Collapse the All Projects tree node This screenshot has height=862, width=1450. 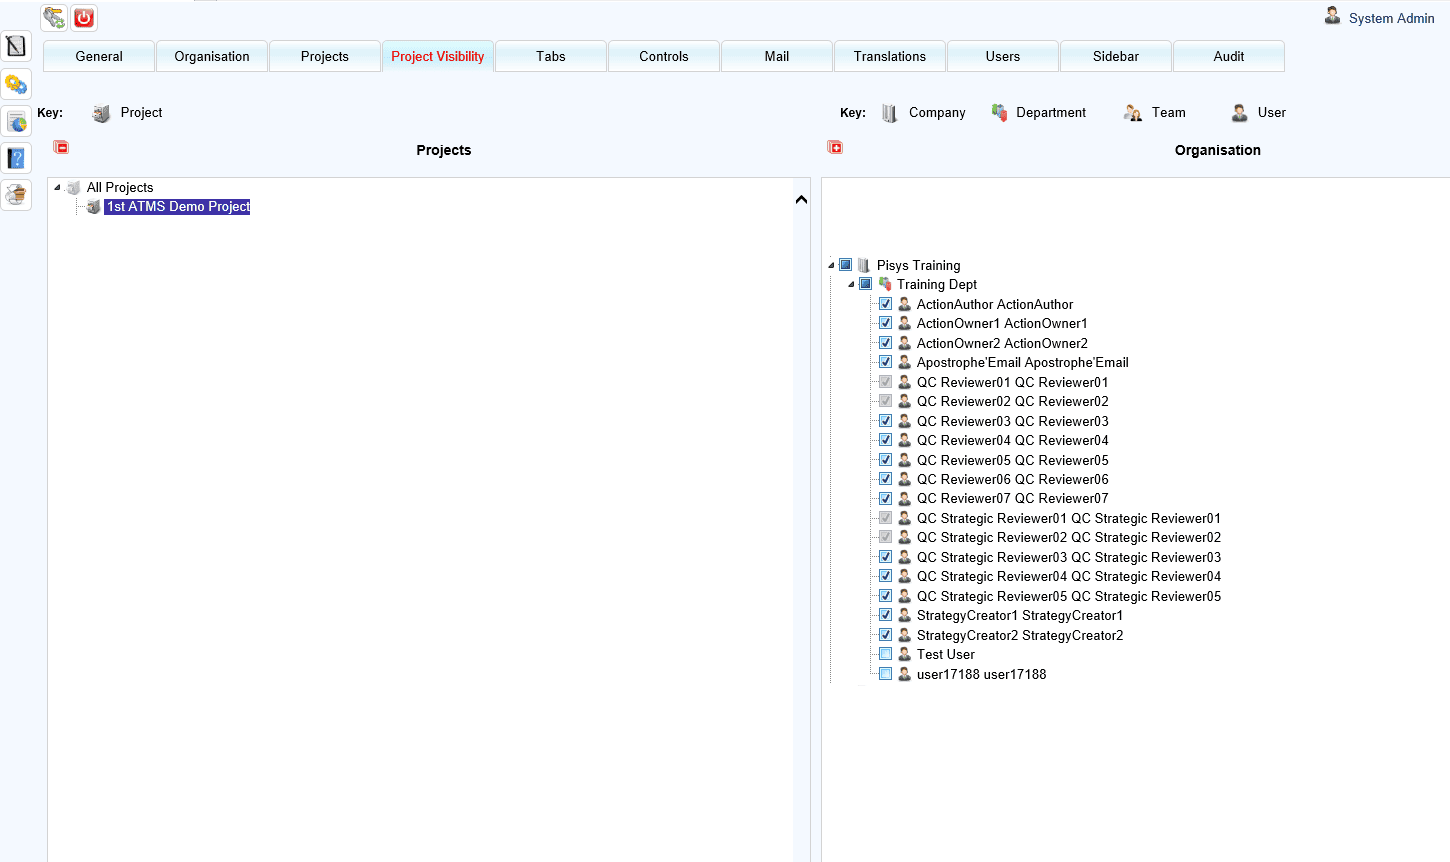pyautogui.click(x=57, y=187)
